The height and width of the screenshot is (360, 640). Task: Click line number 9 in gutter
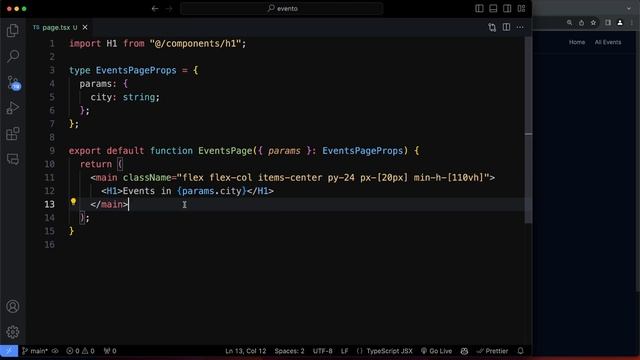pos(52,151)
